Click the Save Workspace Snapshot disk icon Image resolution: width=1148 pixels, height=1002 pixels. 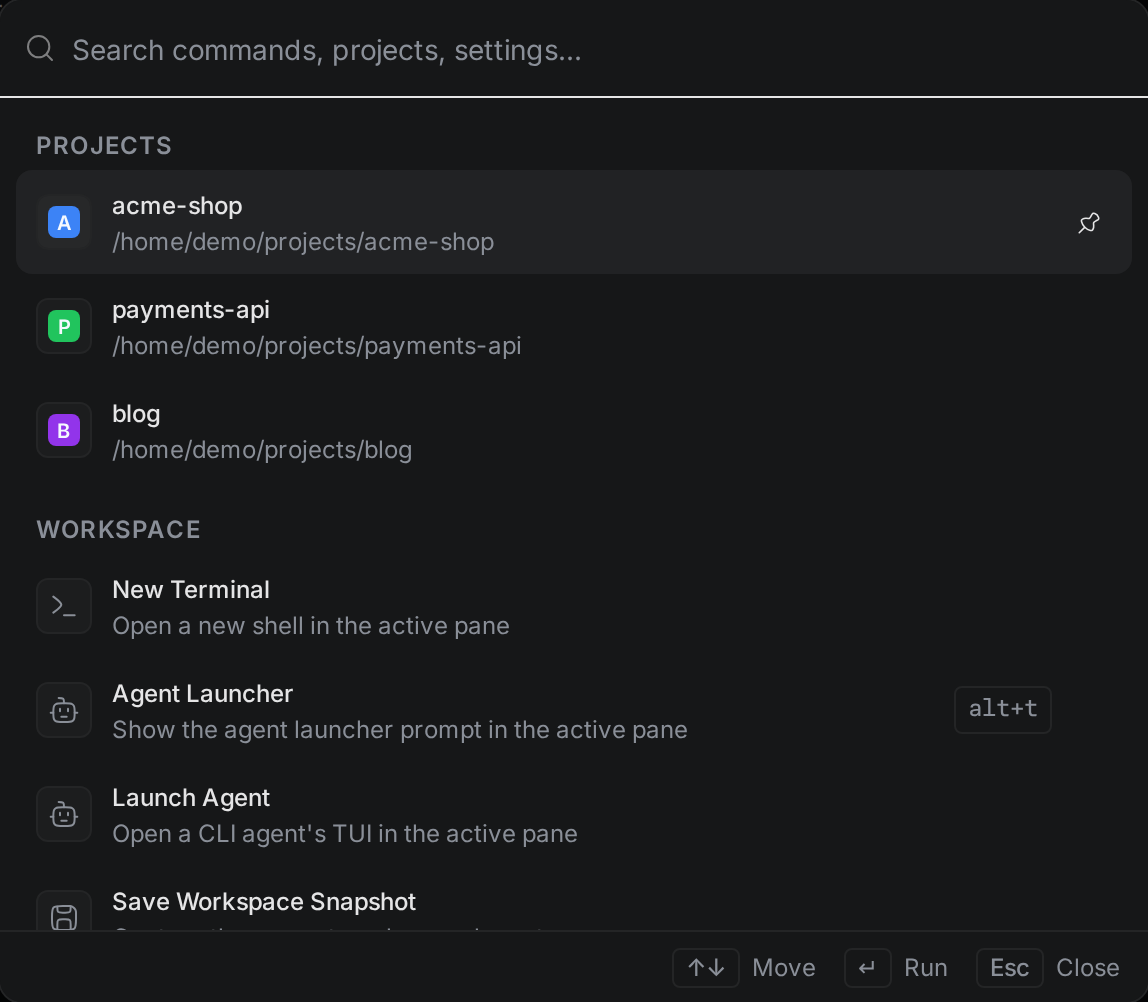click(x=64, y=911)
